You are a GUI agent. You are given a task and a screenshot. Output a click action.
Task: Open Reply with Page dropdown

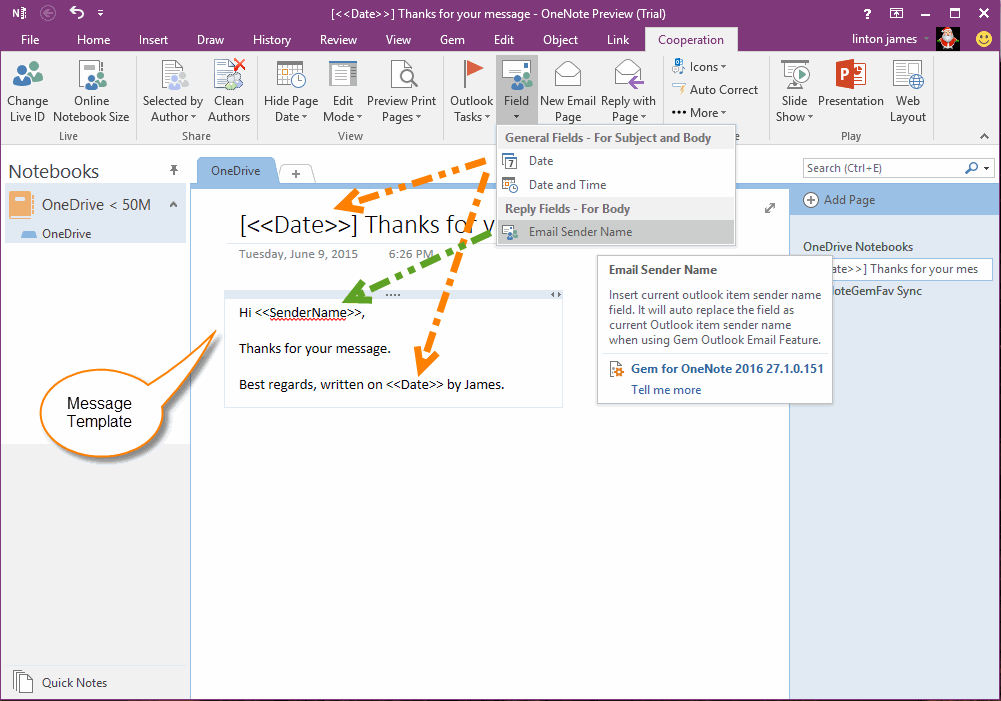click(x=628, y=91)
